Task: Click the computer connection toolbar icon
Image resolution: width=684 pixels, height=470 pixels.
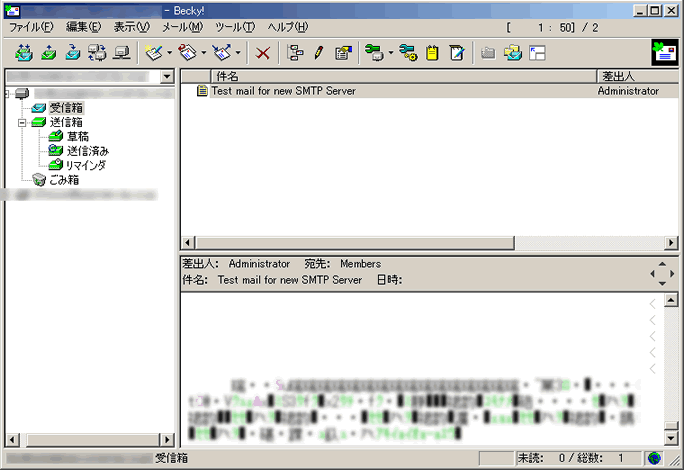Action: 121,53
